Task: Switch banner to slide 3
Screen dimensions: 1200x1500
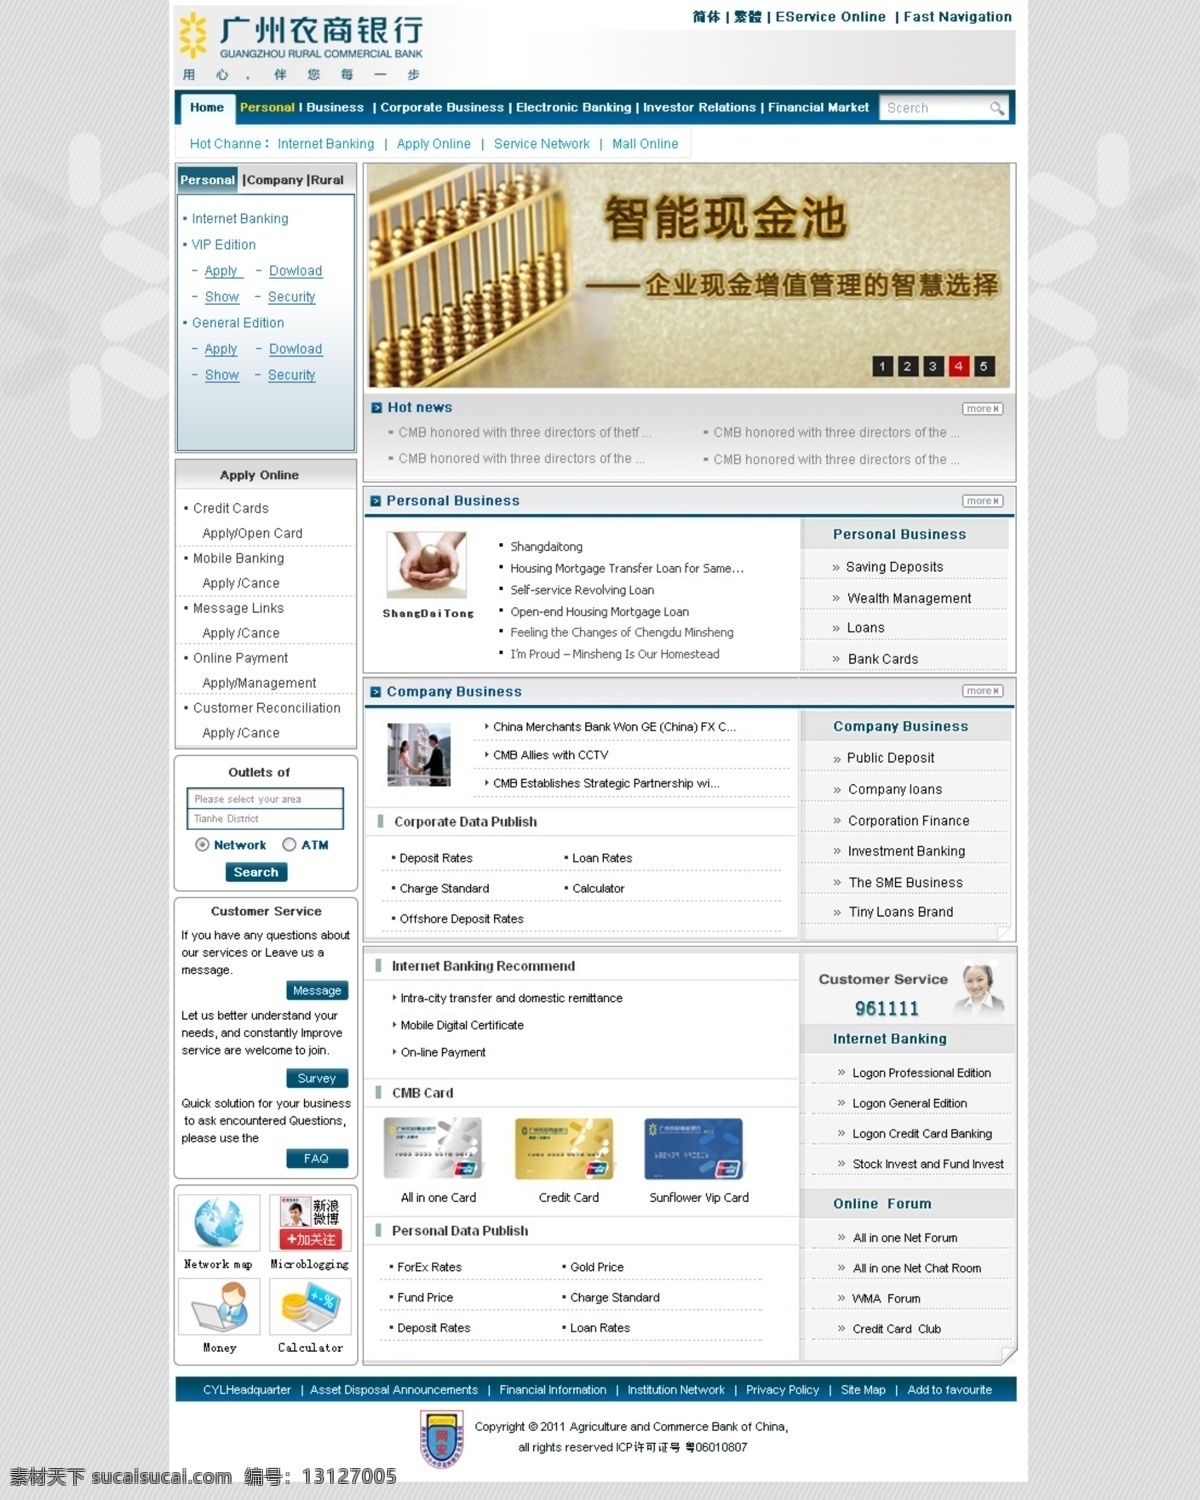Action: tap(933, 367)
